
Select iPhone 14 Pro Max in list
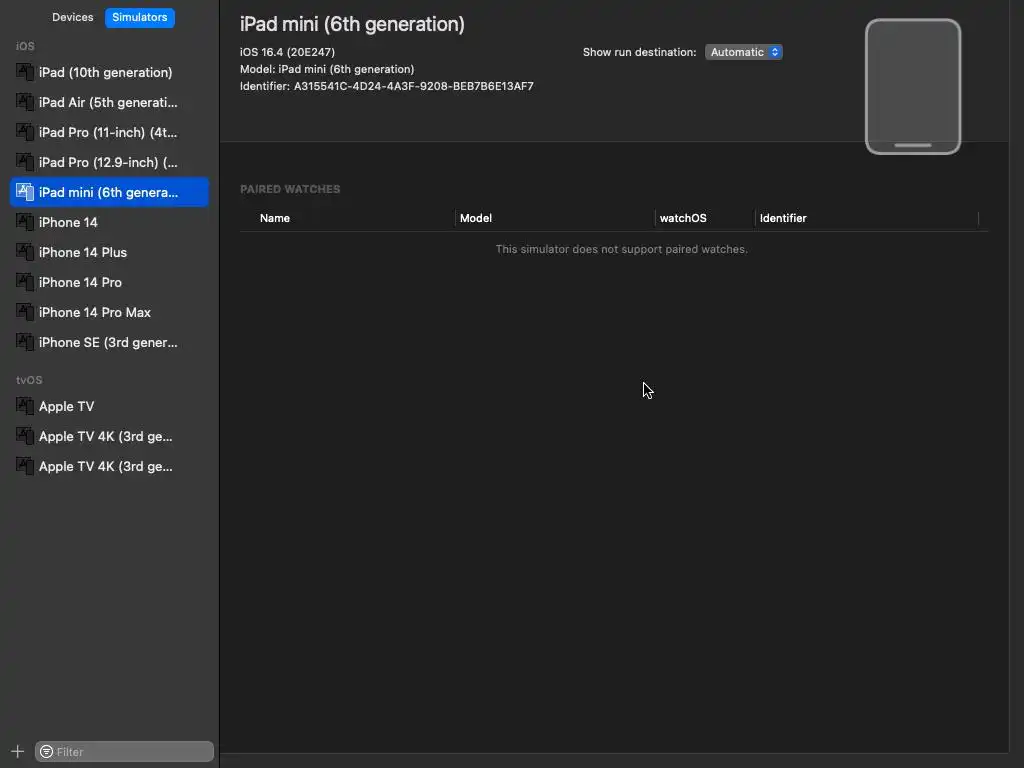(110, 312)
